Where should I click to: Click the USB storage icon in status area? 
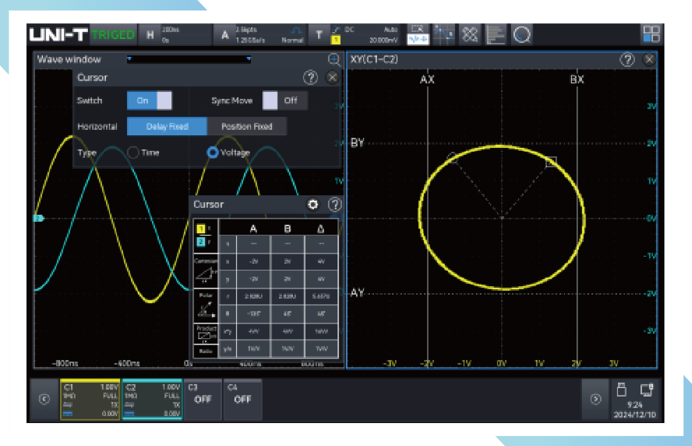point(621,390)
